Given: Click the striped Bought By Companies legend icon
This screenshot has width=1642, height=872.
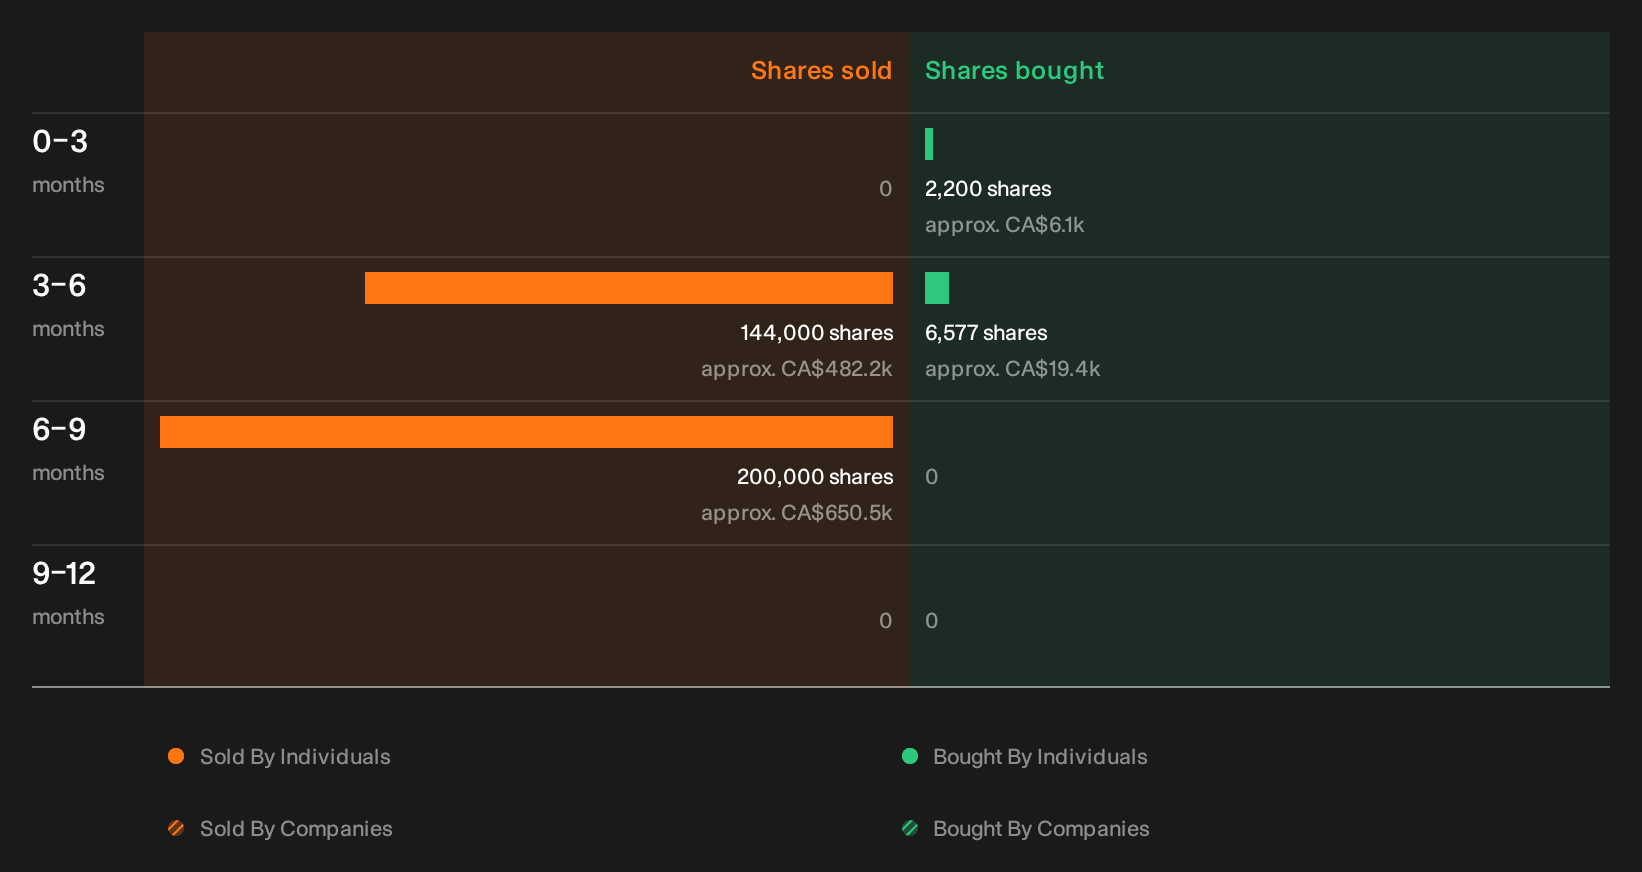Looking at the screenshot, I should coord(910,828).
